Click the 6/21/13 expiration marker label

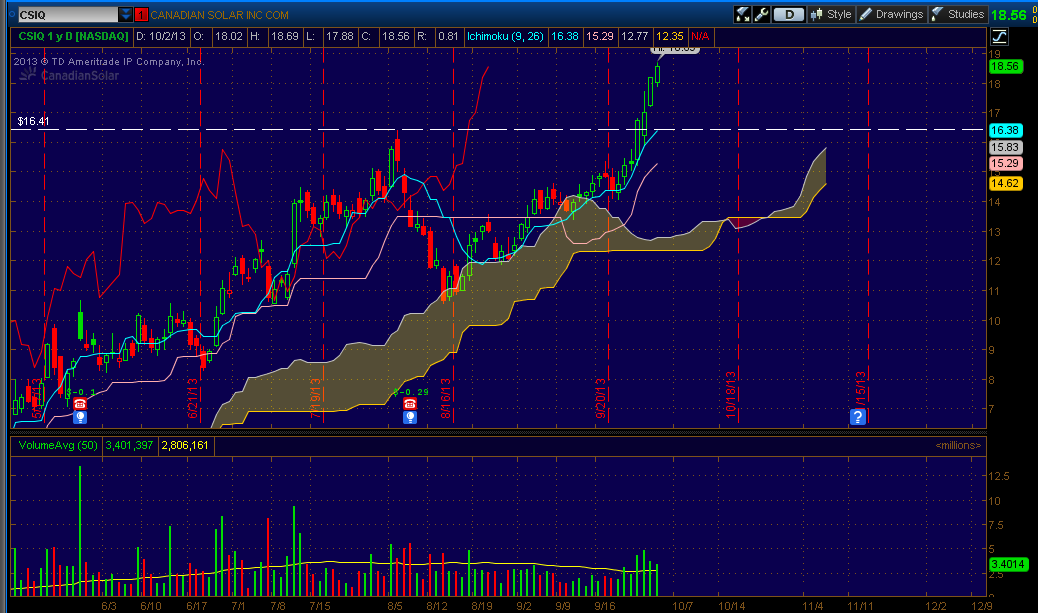(x=193, y=399)
